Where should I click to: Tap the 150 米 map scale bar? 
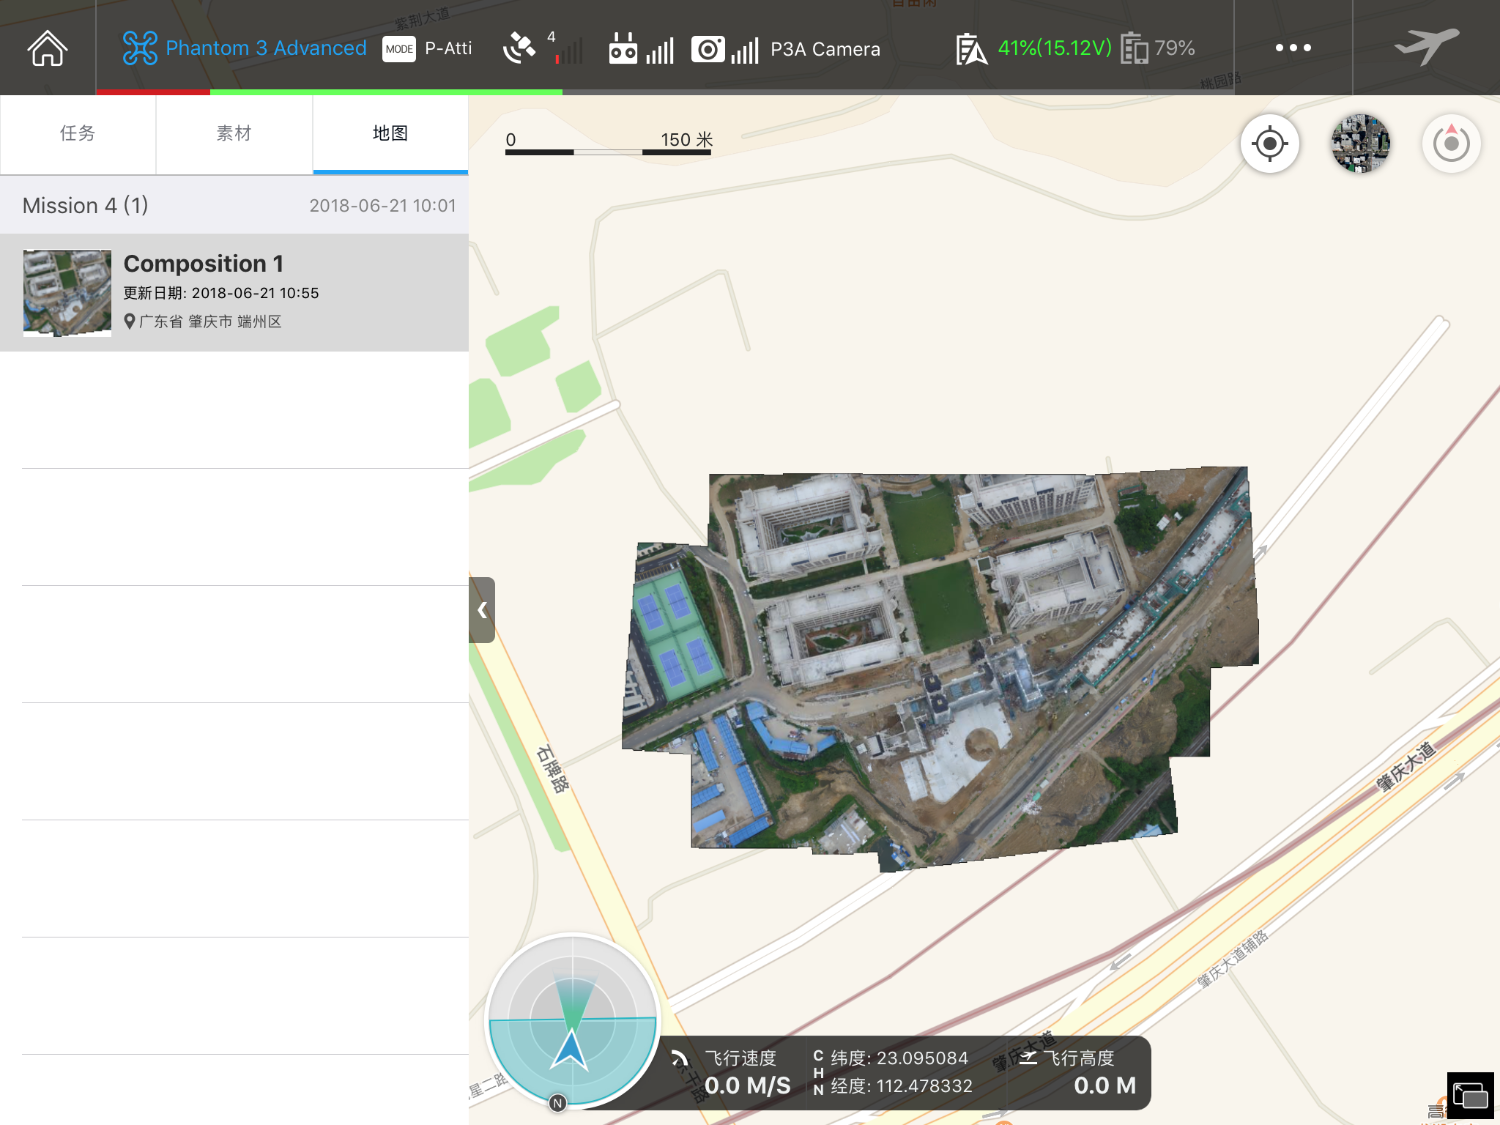pos(609,142)
